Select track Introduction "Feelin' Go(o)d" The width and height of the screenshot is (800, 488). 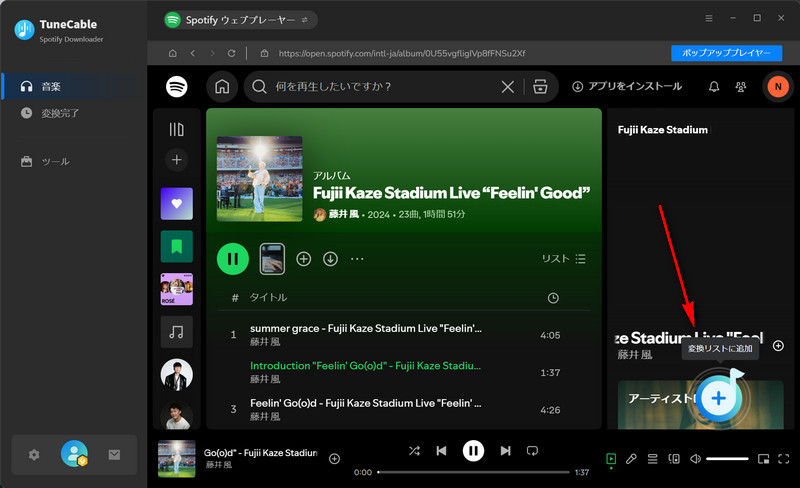404,372
